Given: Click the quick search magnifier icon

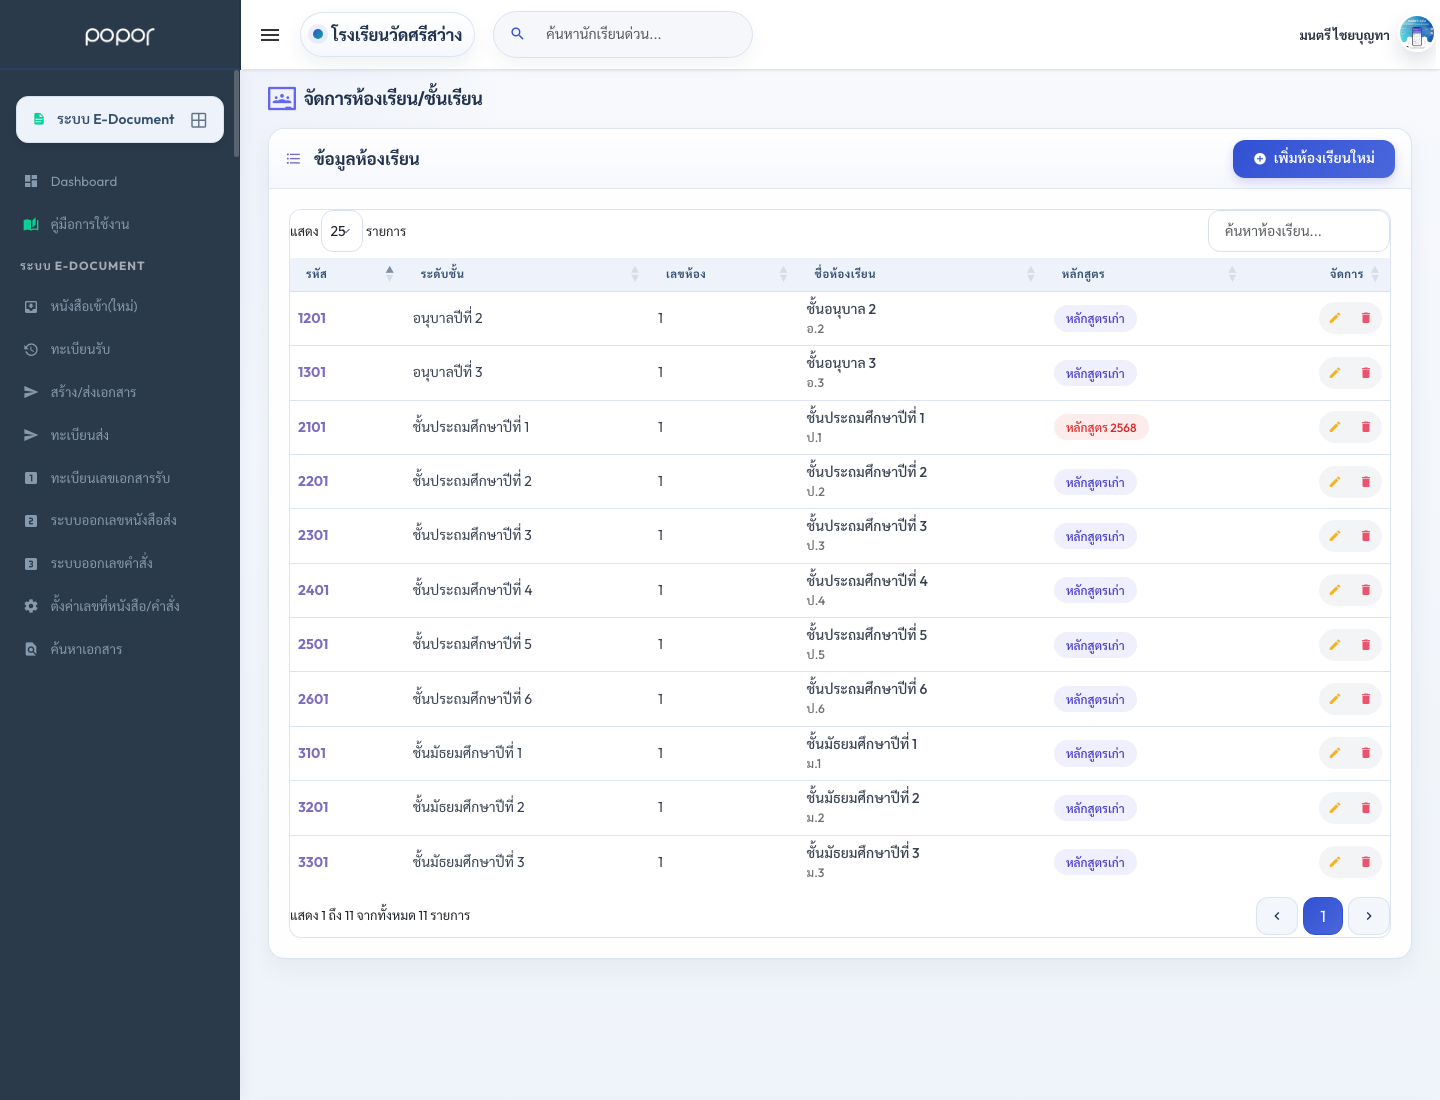Looking at the screenshot, I should pyautogui.click(x=517, y=34).
